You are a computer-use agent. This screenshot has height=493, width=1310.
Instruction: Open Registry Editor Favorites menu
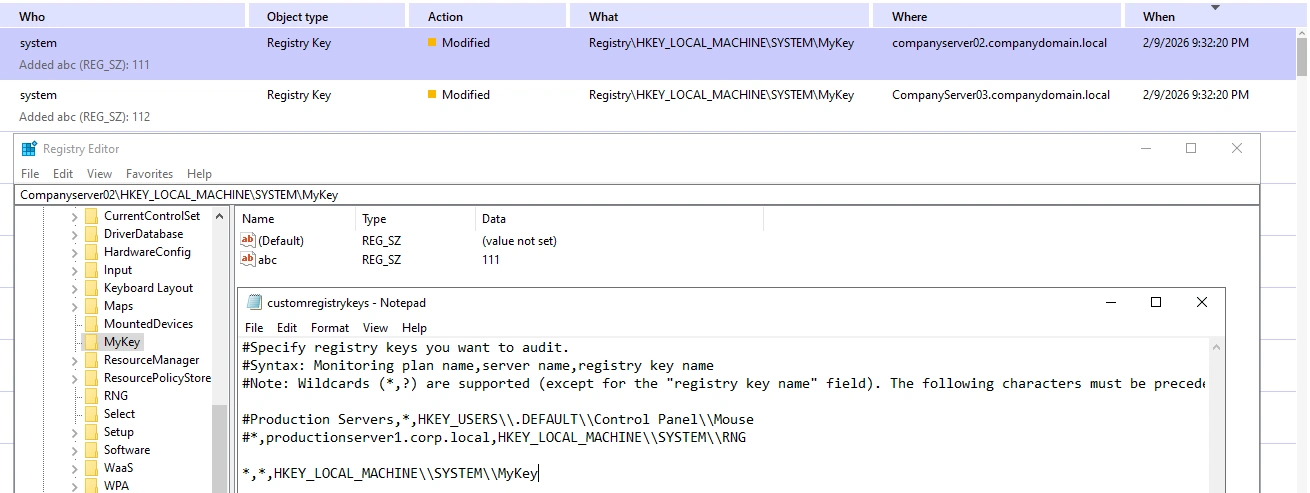point(149,174)
